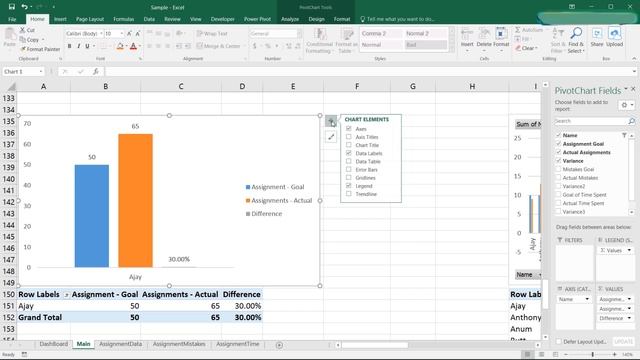Check Gridlines in Chart Elements
This screenshot has width=640, height=360.
tap(349, 178)
